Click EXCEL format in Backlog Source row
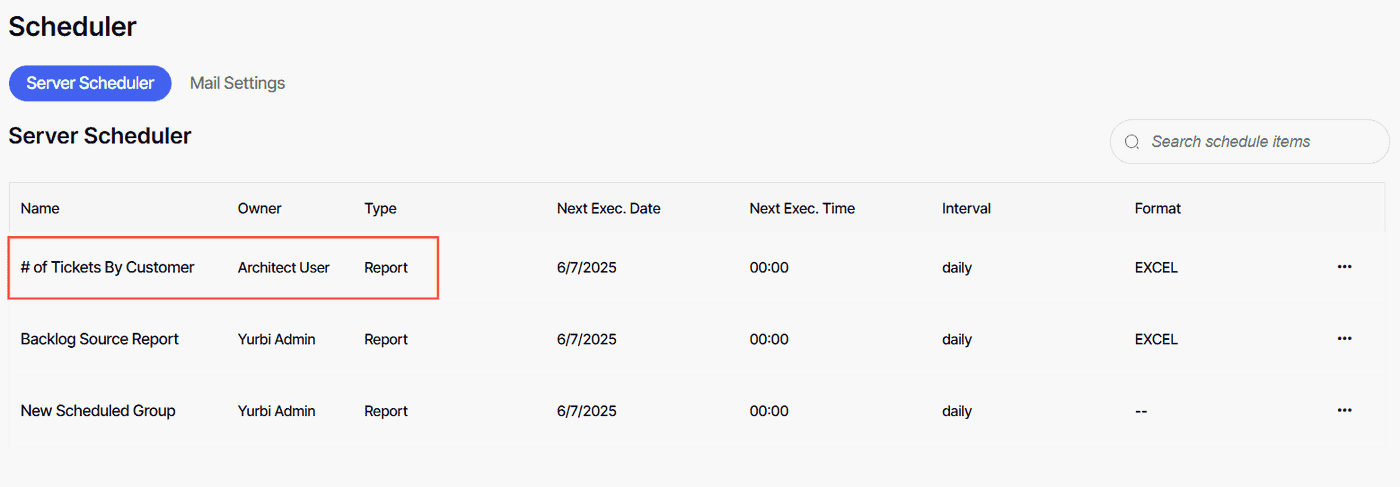This screenshot has width=1400, height=487. [x=1156, y=339]
